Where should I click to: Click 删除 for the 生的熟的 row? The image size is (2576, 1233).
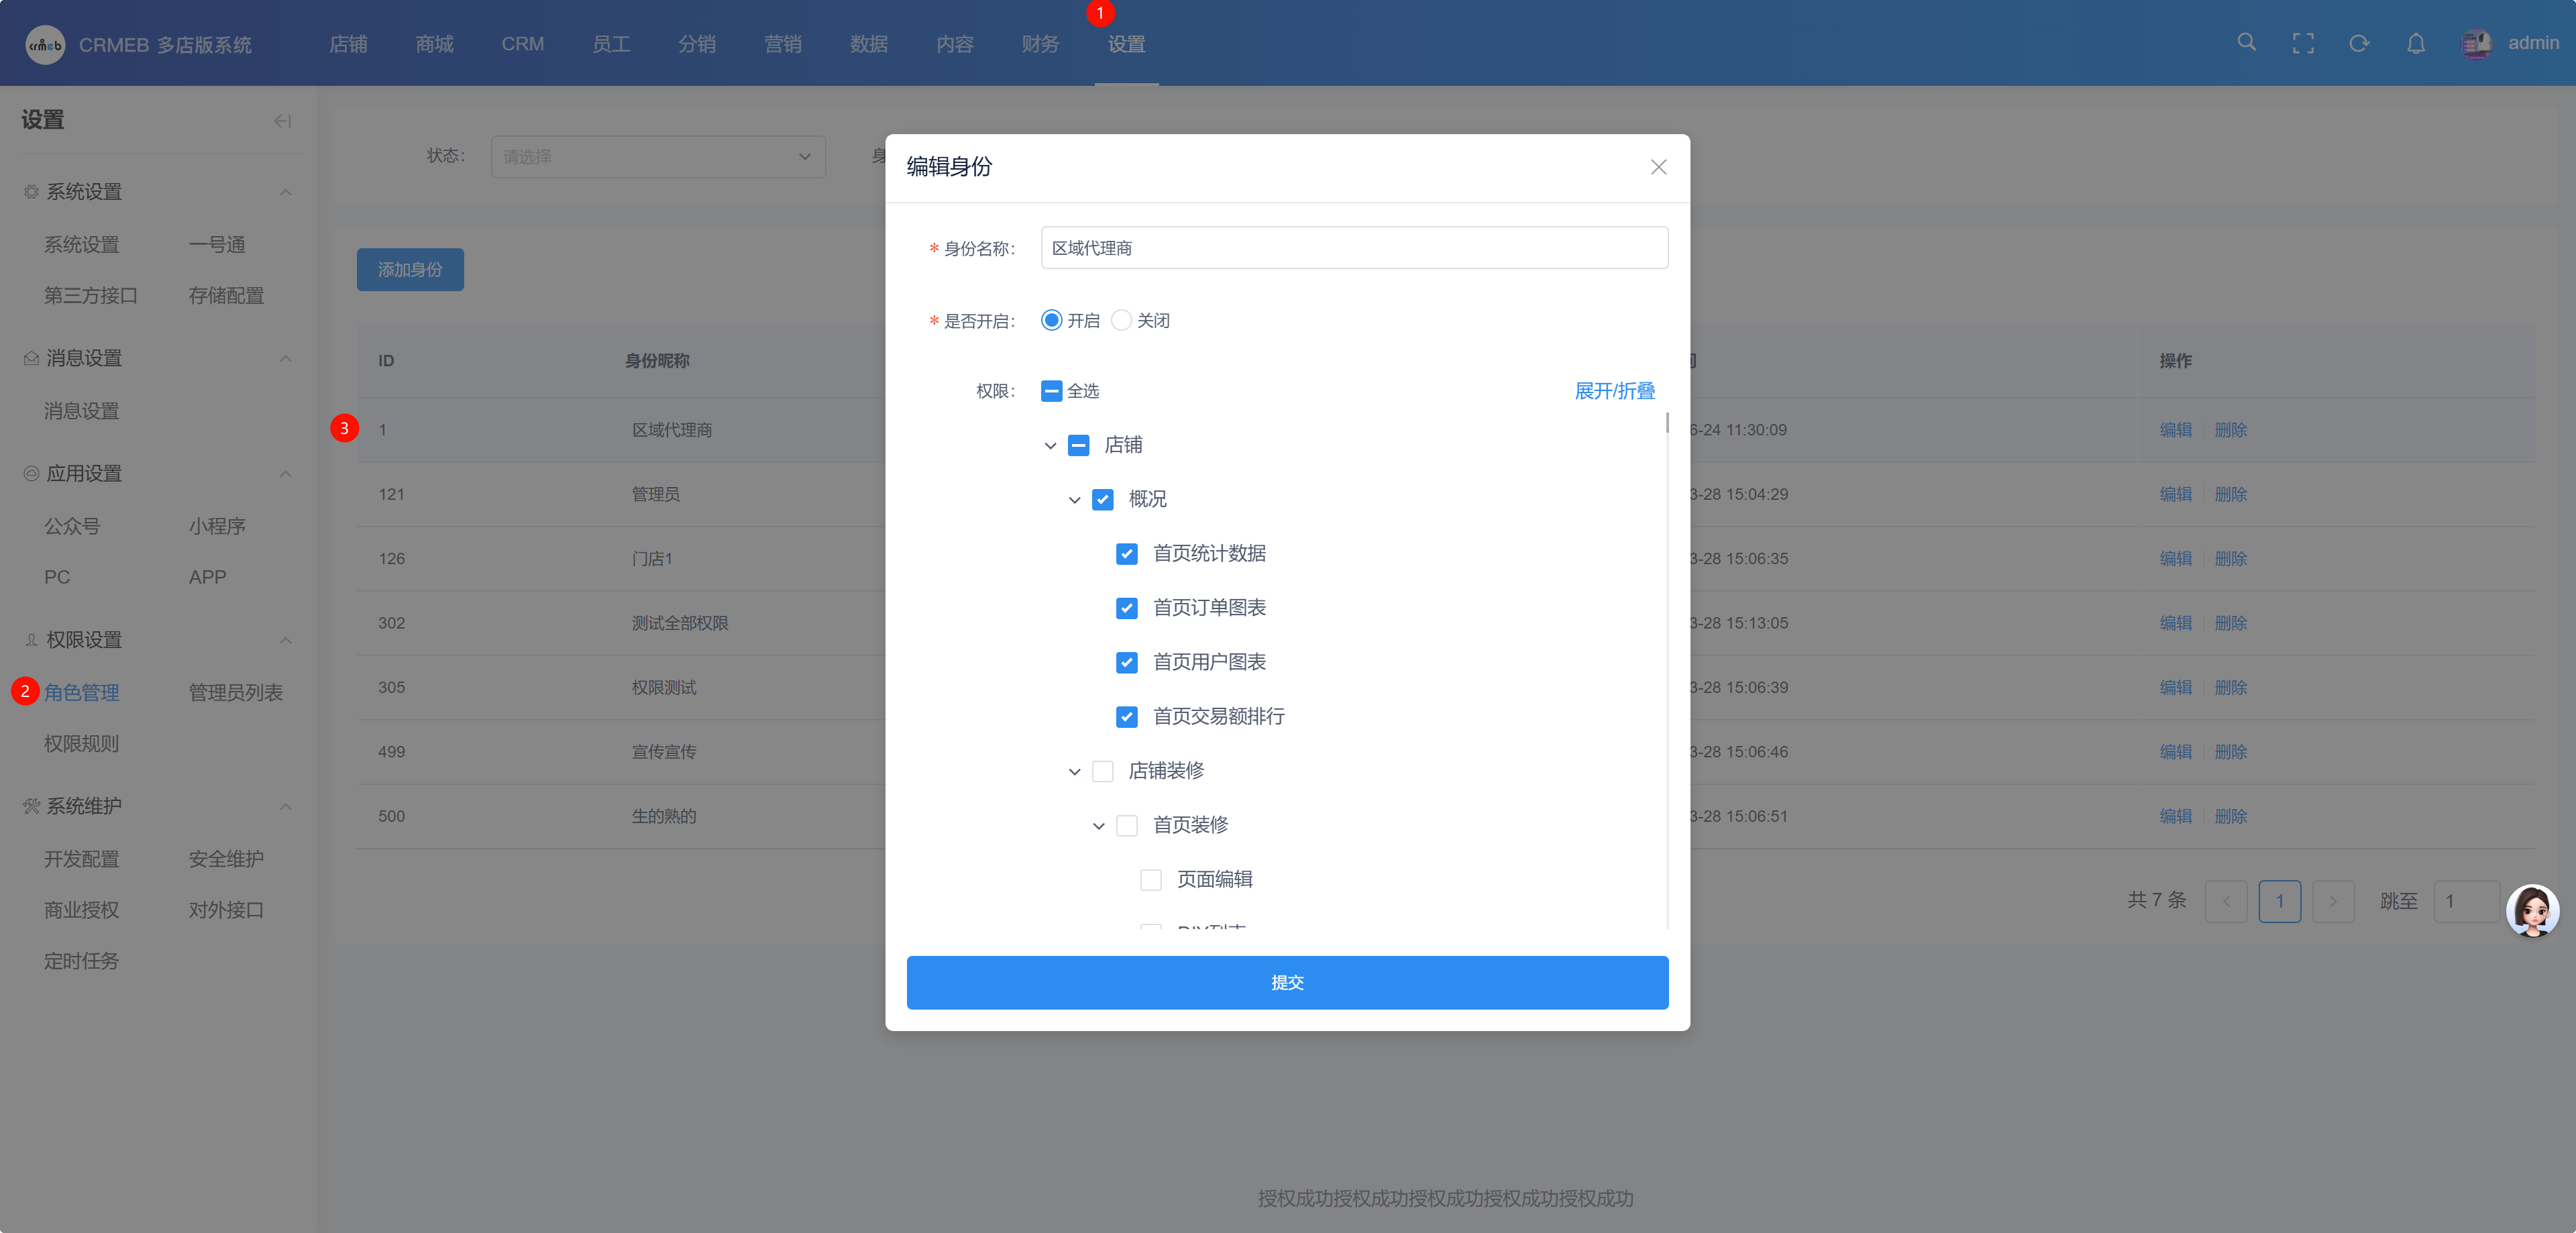coord(2230,816)
